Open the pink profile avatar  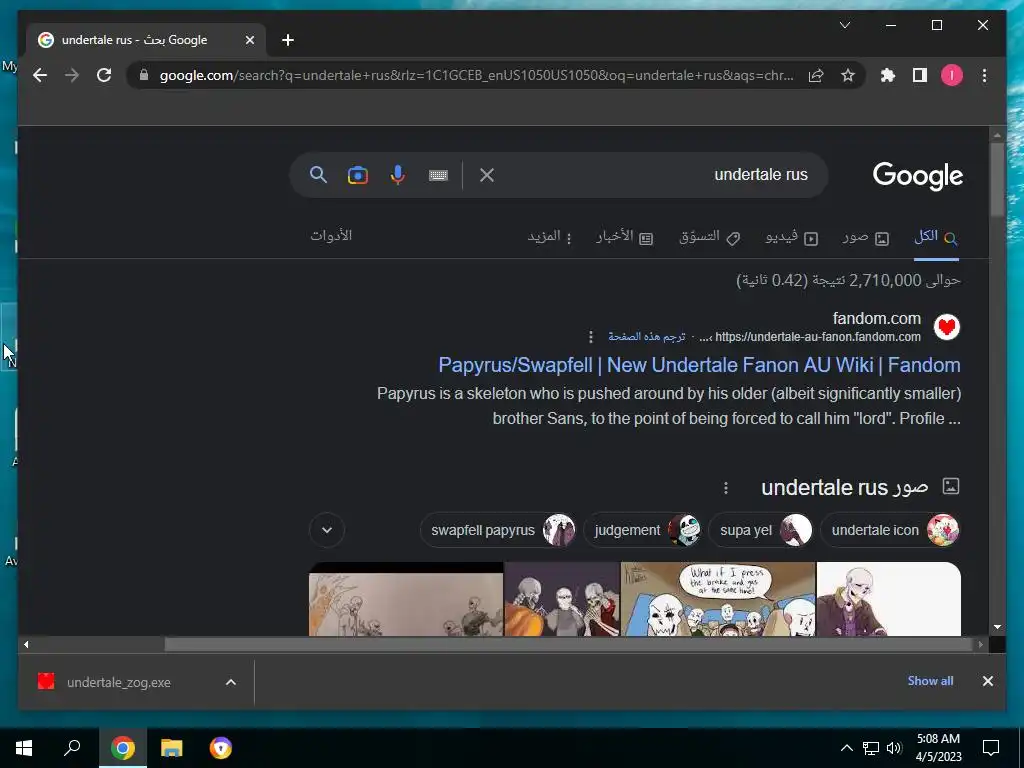click(x=952, y=76)
